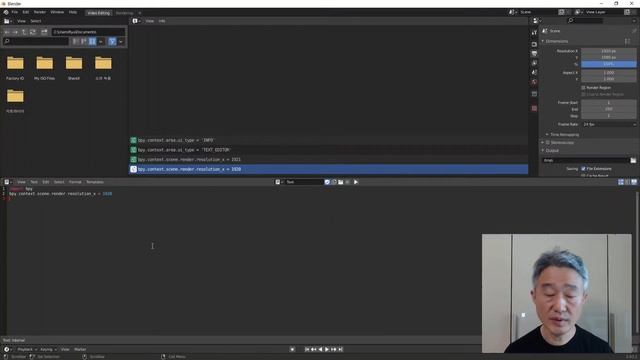Open the Render properties tab

tap(534, 44)
